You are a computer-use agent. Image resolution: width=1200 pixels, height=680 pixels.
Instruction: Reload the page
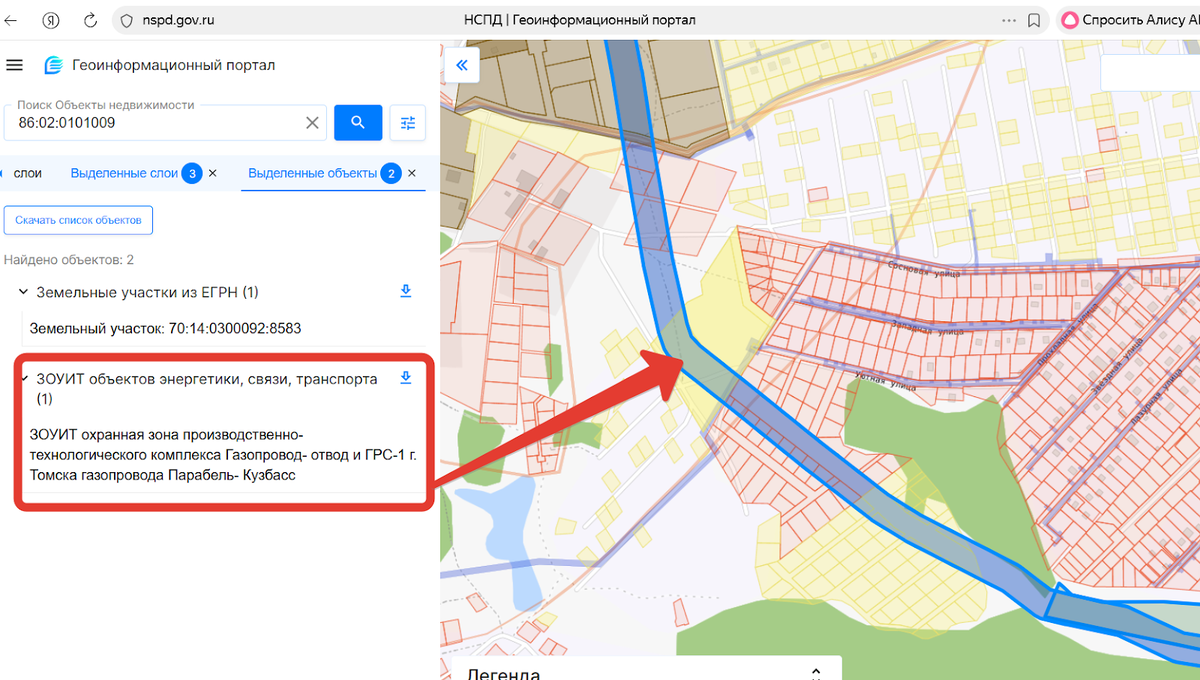pyautogui.click(x=90, y=20)
